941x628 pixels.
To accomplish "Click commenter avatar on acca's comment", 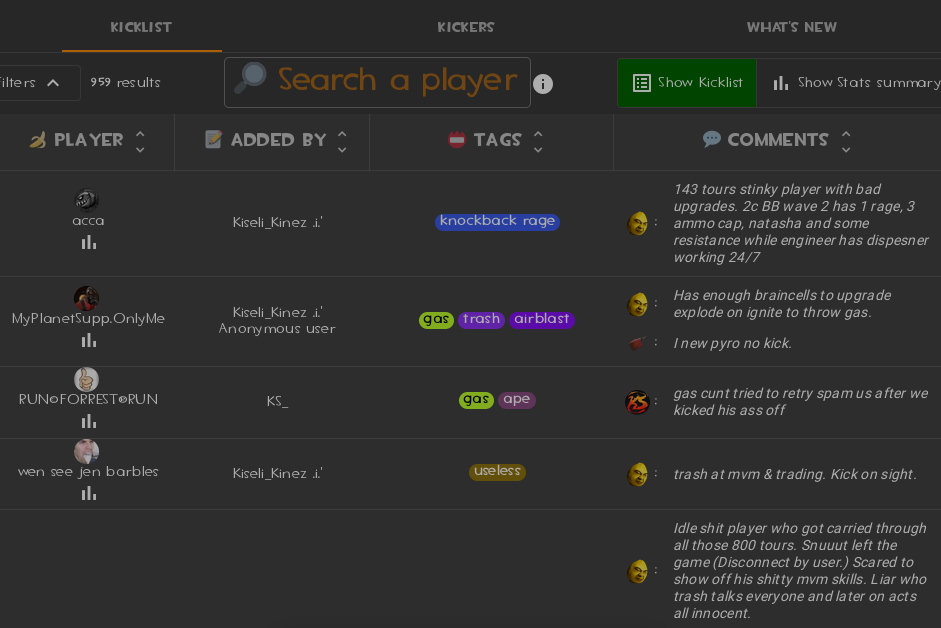I will coord(637,223).
